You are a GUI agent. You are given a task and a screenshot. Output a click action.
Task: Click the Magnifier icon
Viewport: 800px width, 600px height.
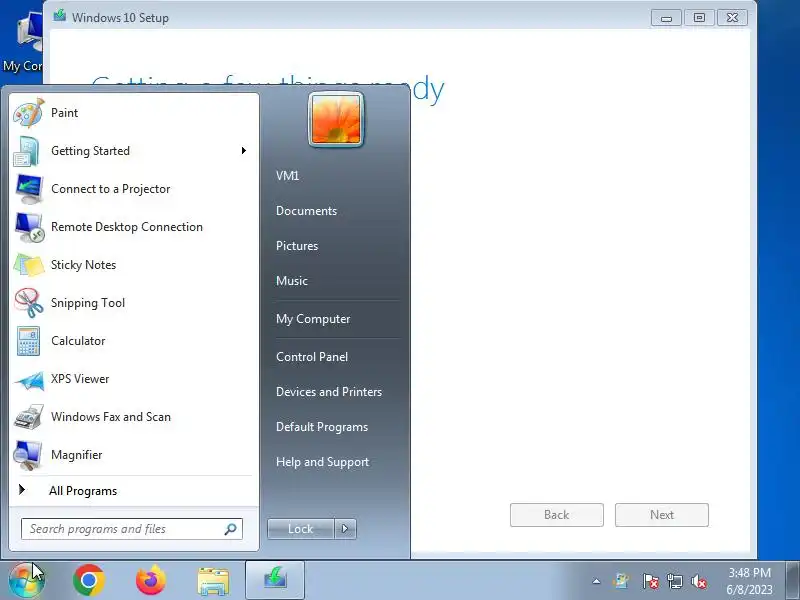(x=28, y=455)
